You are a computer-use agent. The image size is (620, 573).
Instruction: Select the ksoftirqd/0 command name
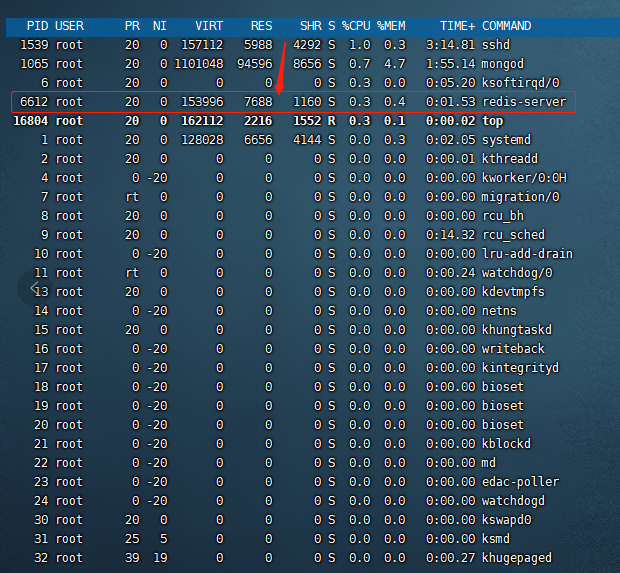(x=521, y=83)
